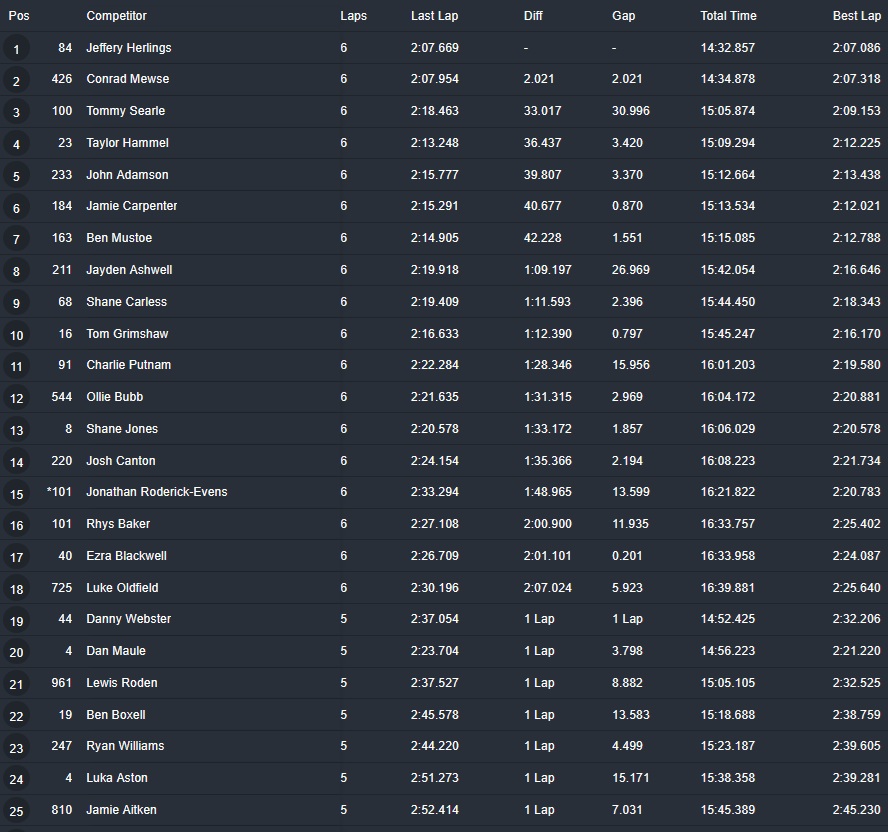Sort by Competitor column header

pos(116,16)
